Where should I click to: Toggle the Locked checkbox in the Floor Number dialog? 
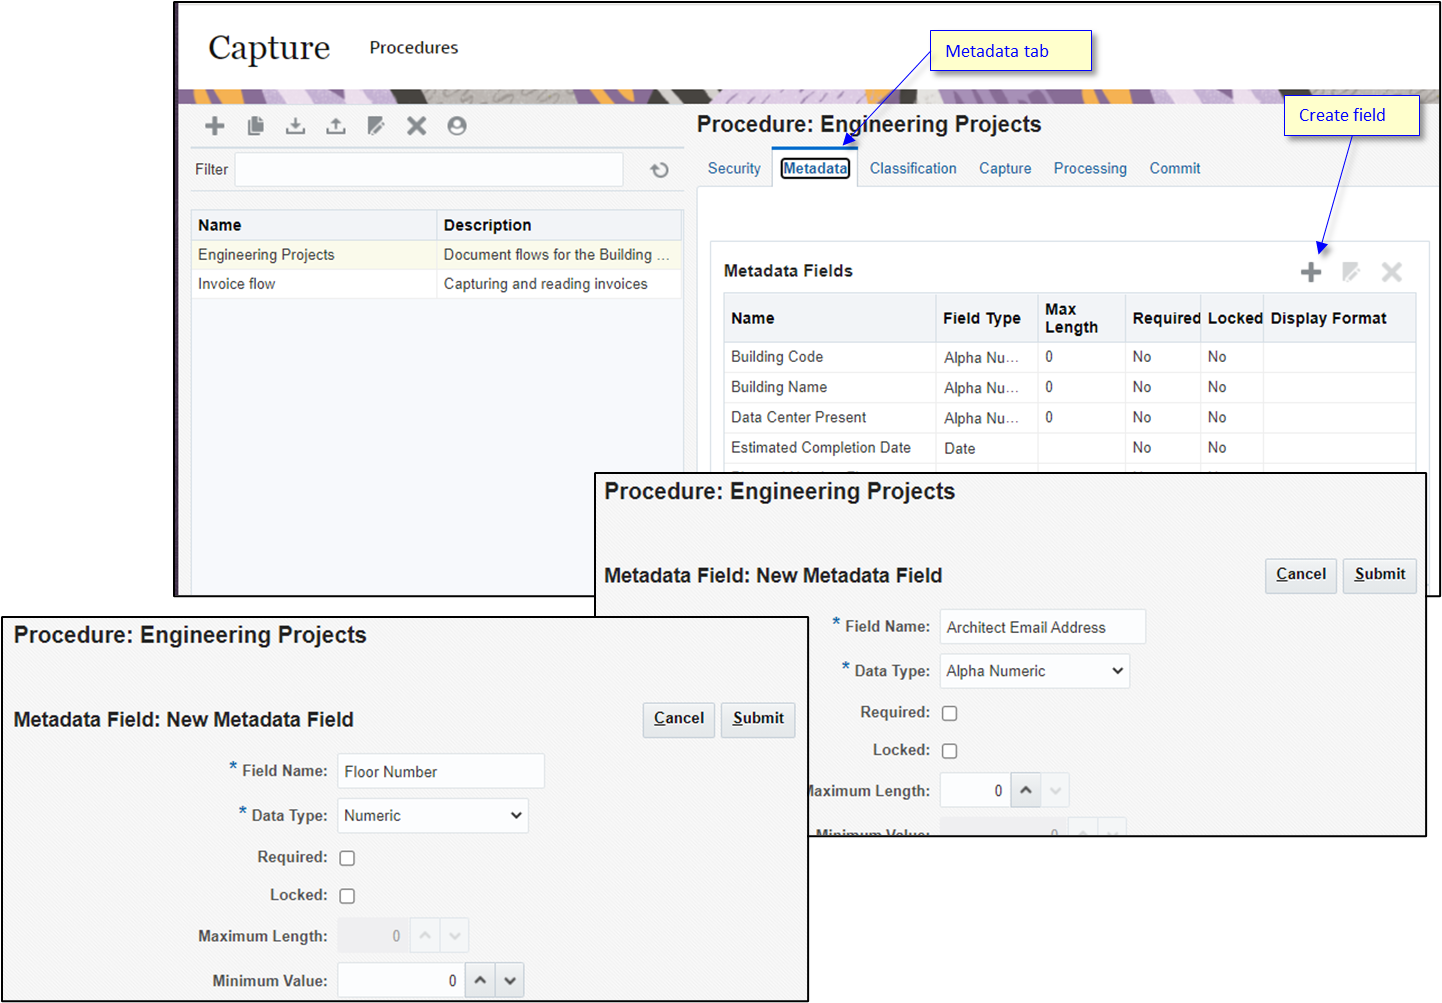(x=347, y=895)
